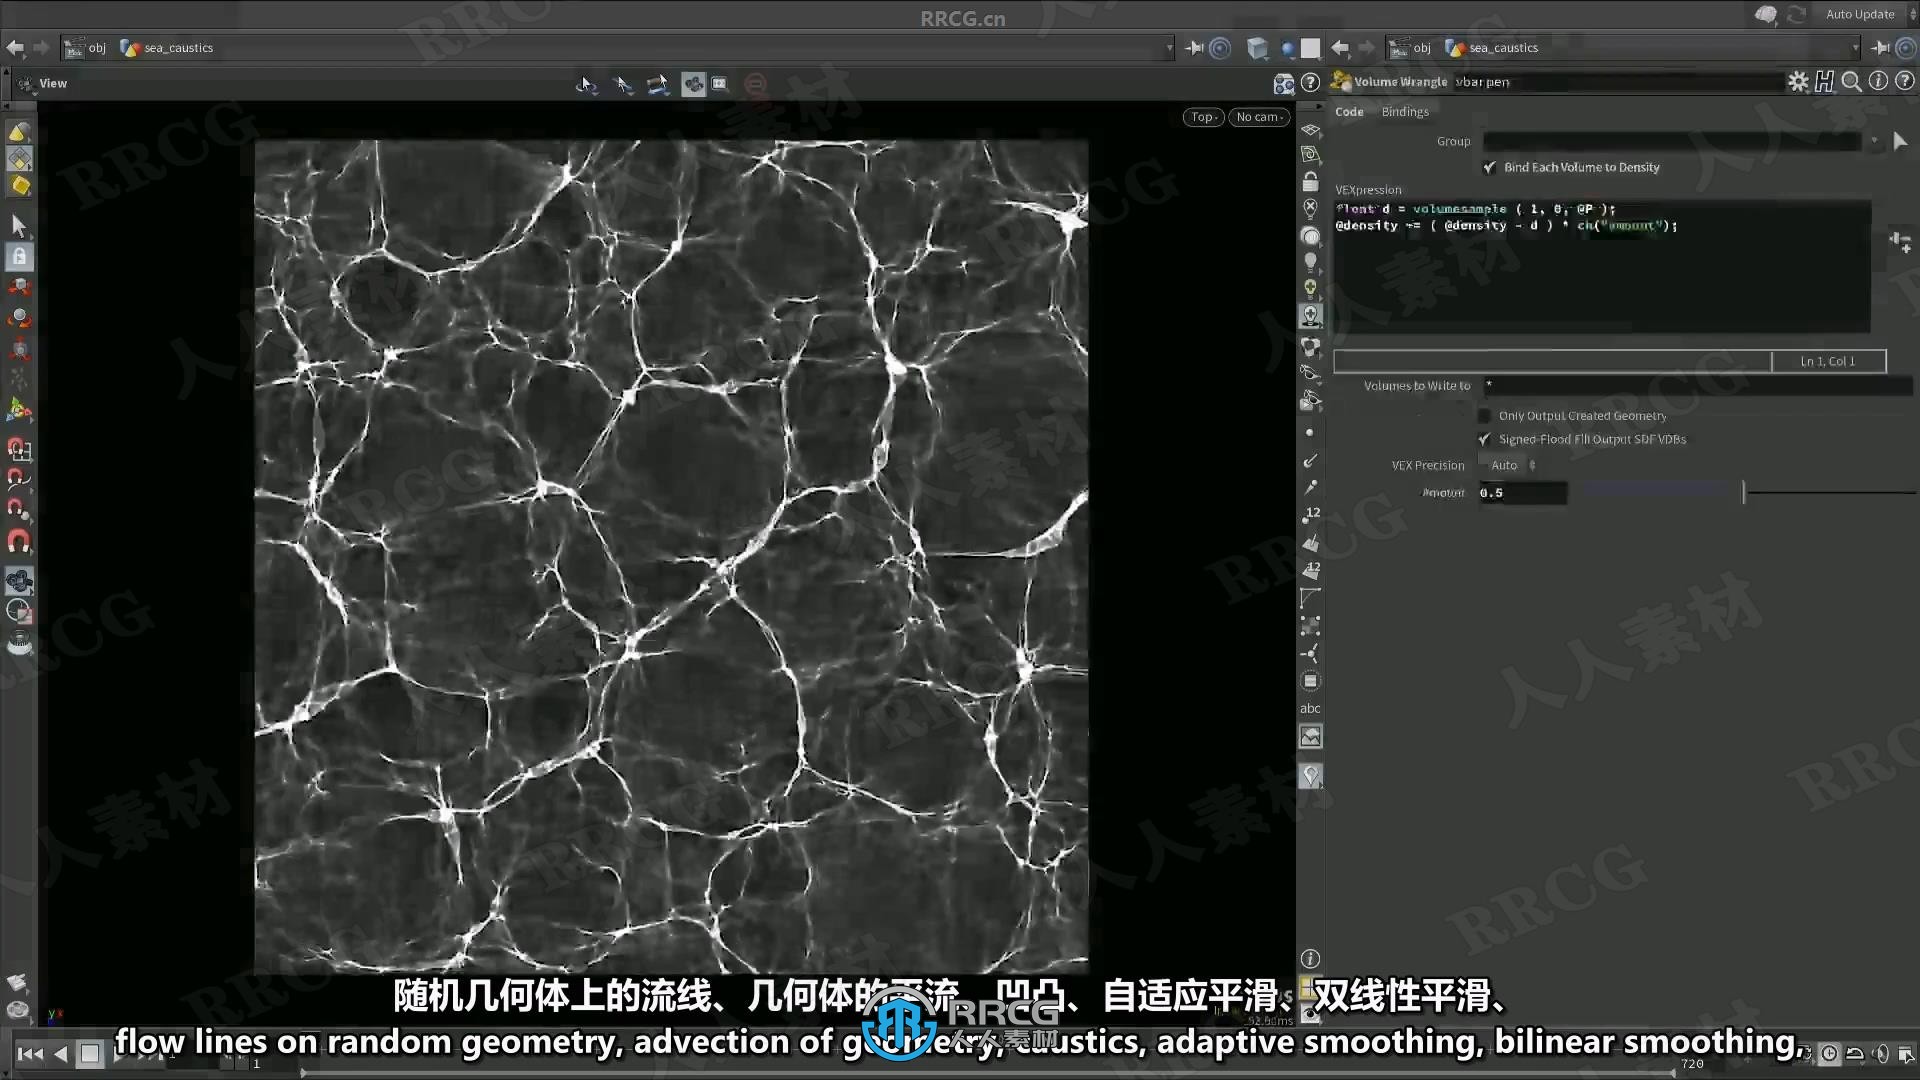Switch to the Code tab

[x=1349, y=111]
